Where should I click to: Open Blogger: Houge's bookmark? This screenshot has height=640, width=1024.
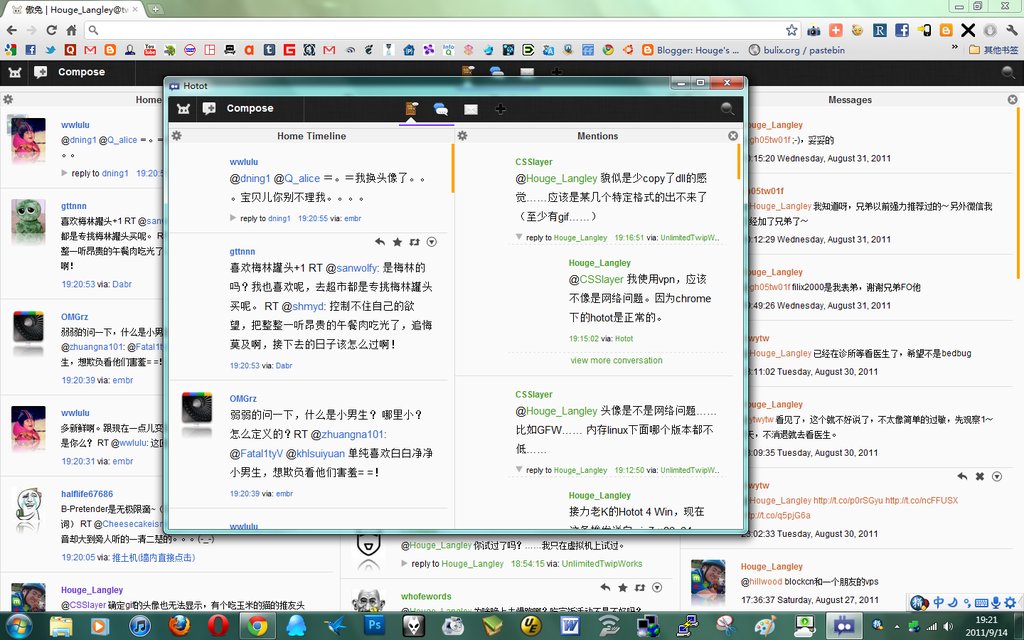(x=690, y=50)
